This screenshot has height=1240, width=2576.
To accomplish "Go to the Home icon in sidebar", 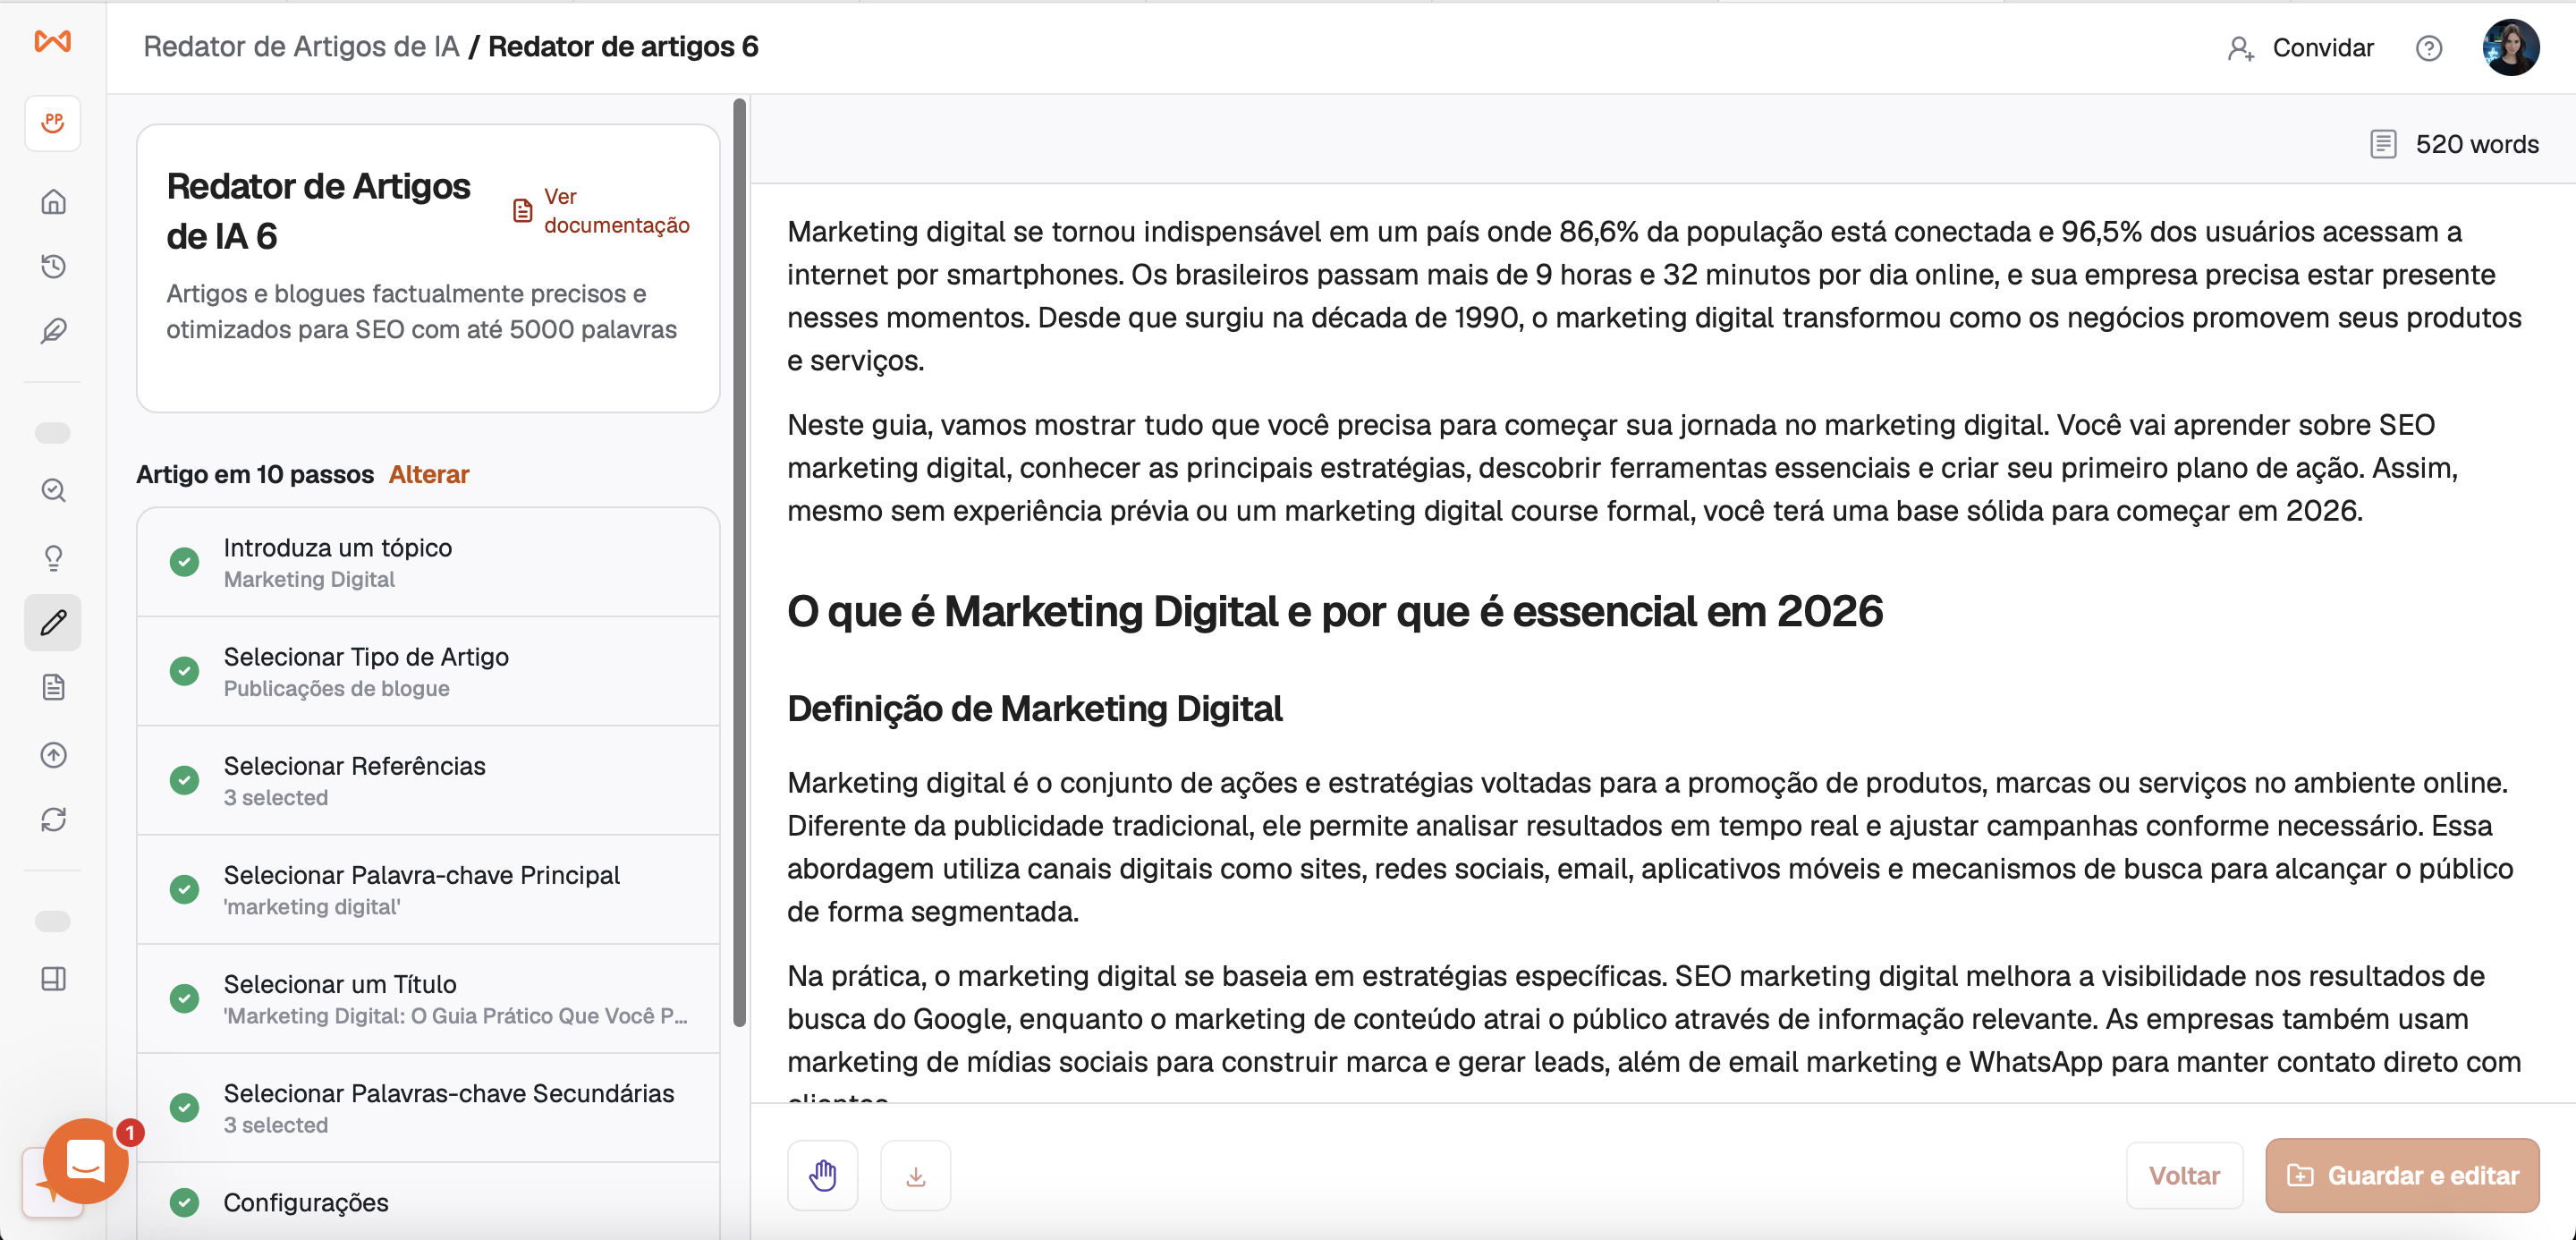I will tap(53, 202).
